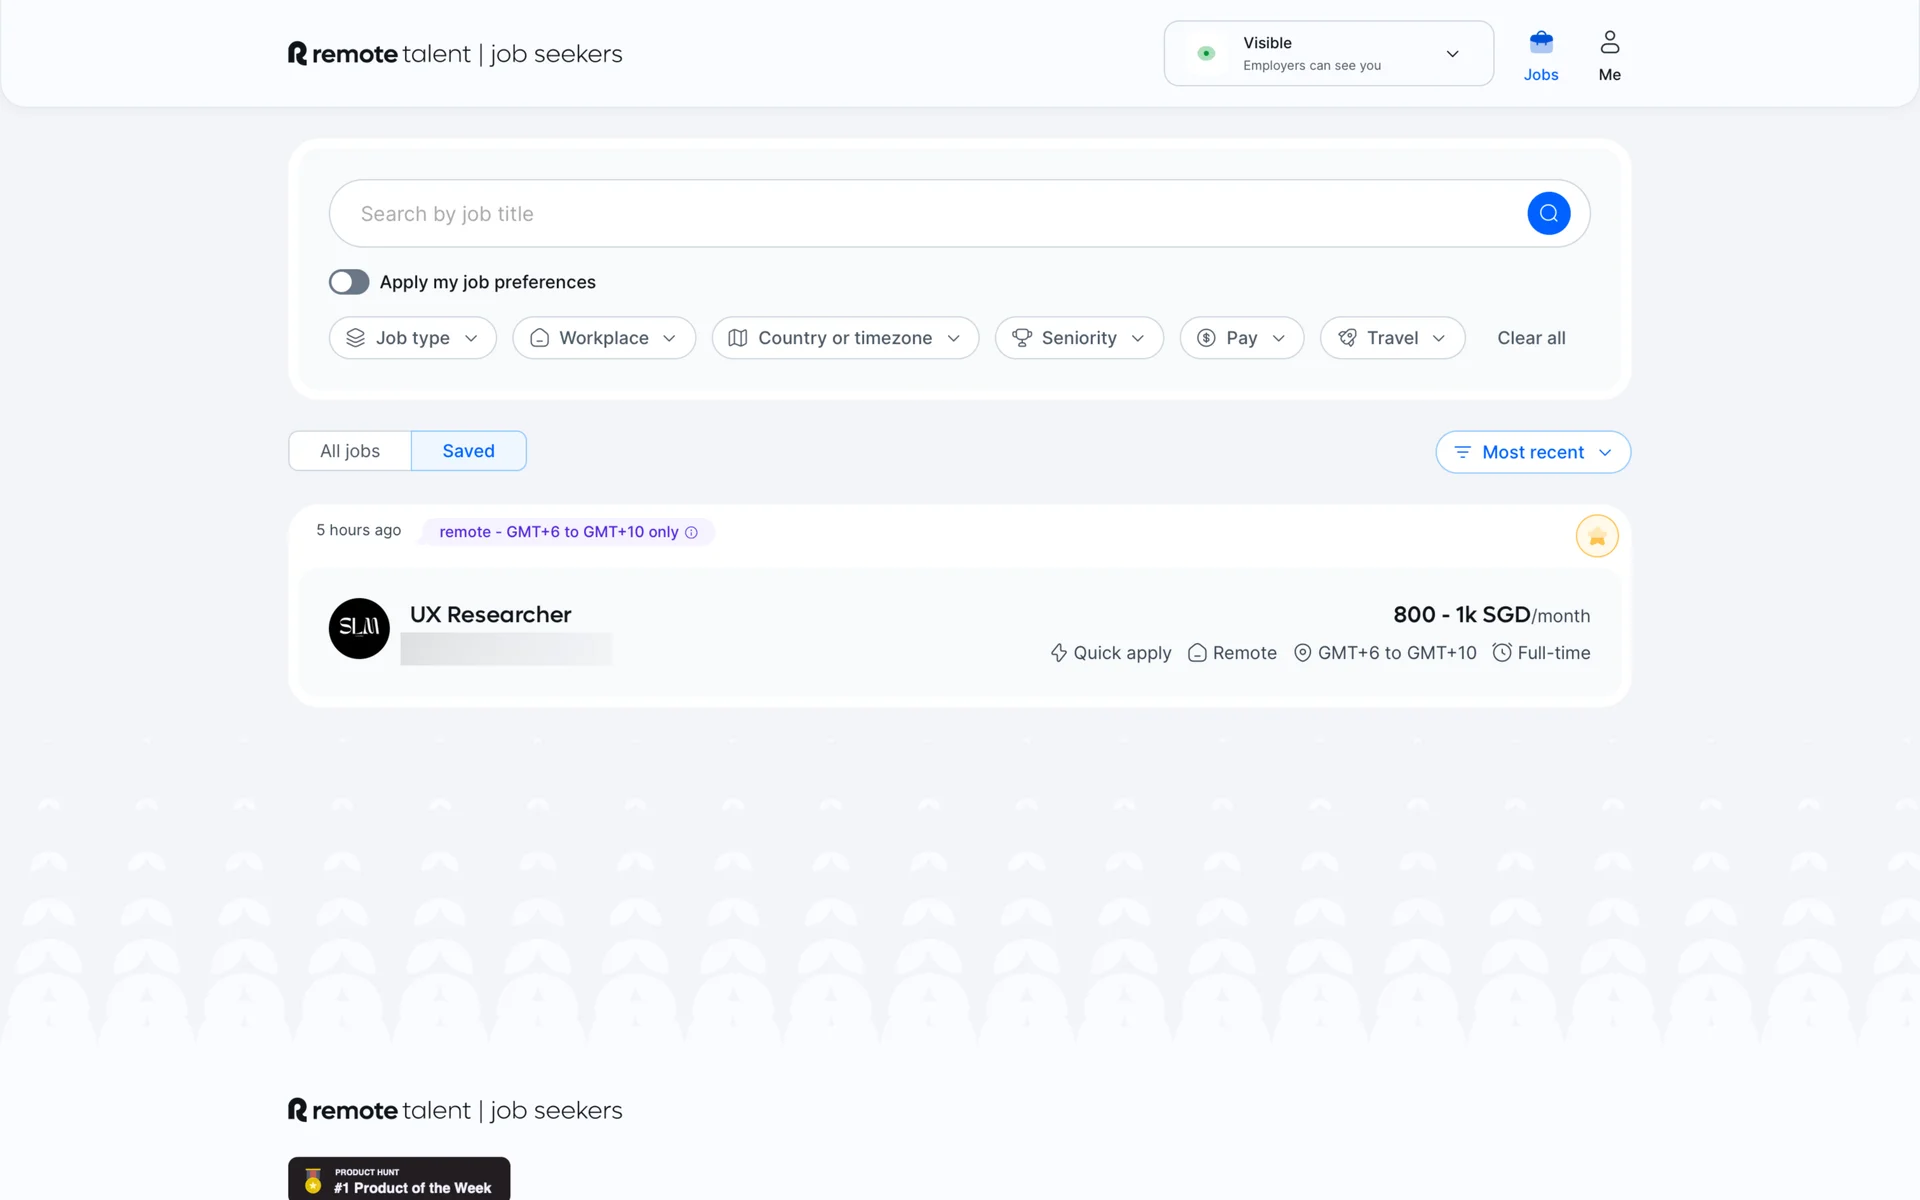This screenshot has height=1200, width=1920.
Task: Open the Most recent sort dropdown
Action: coord(1532,452)
